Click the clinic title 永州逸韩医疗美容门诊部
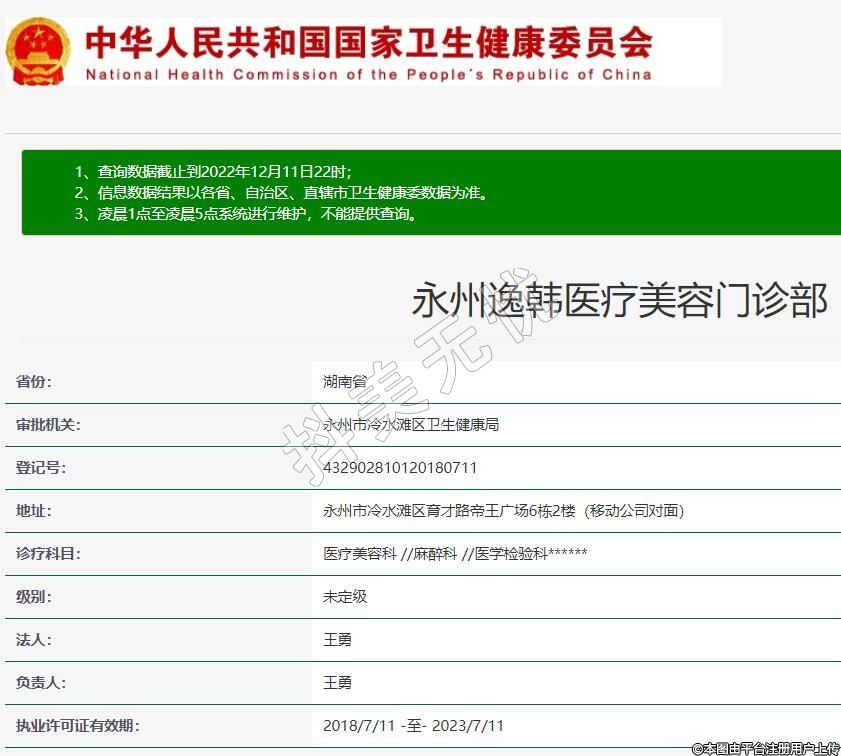Image resolution: width=841 pixels, height=756 pixels. pos(620,300)
